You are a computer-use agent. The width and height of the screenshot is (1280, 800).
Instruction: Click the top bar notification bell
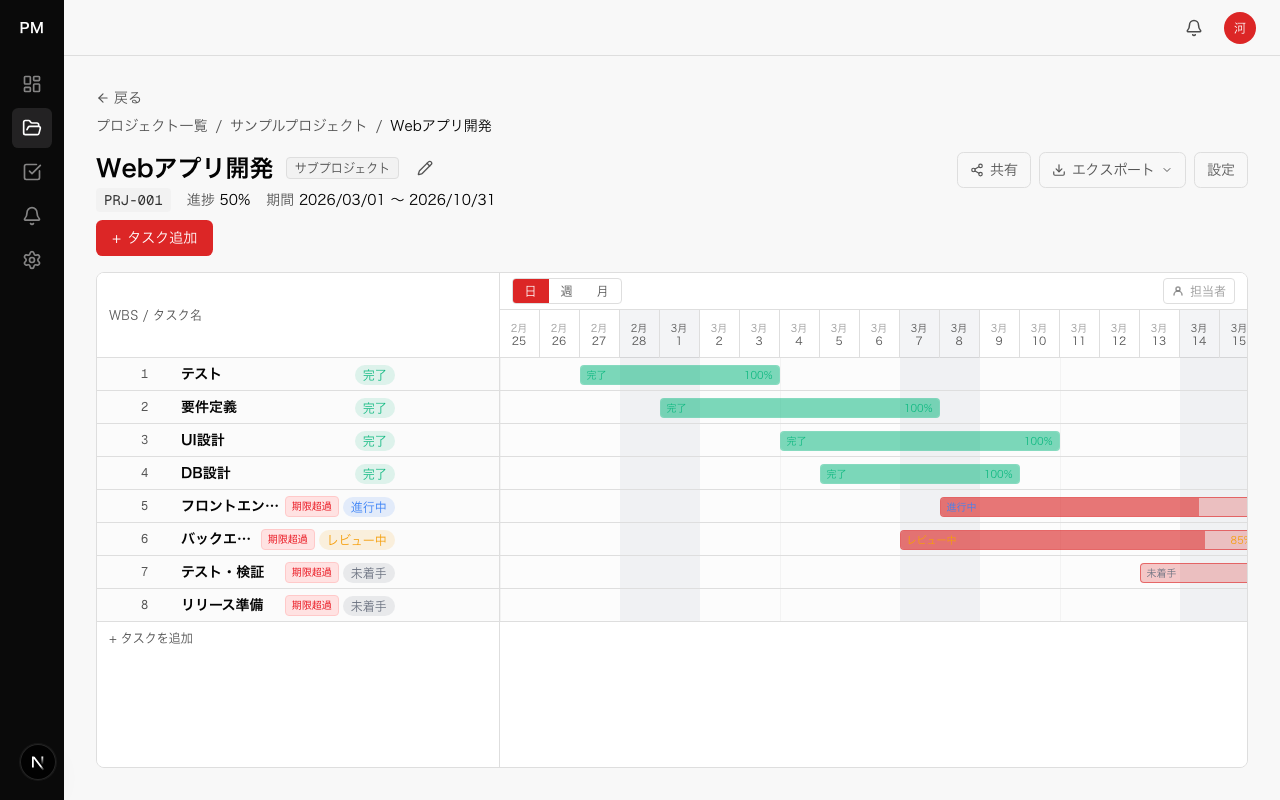(1193, 28)
